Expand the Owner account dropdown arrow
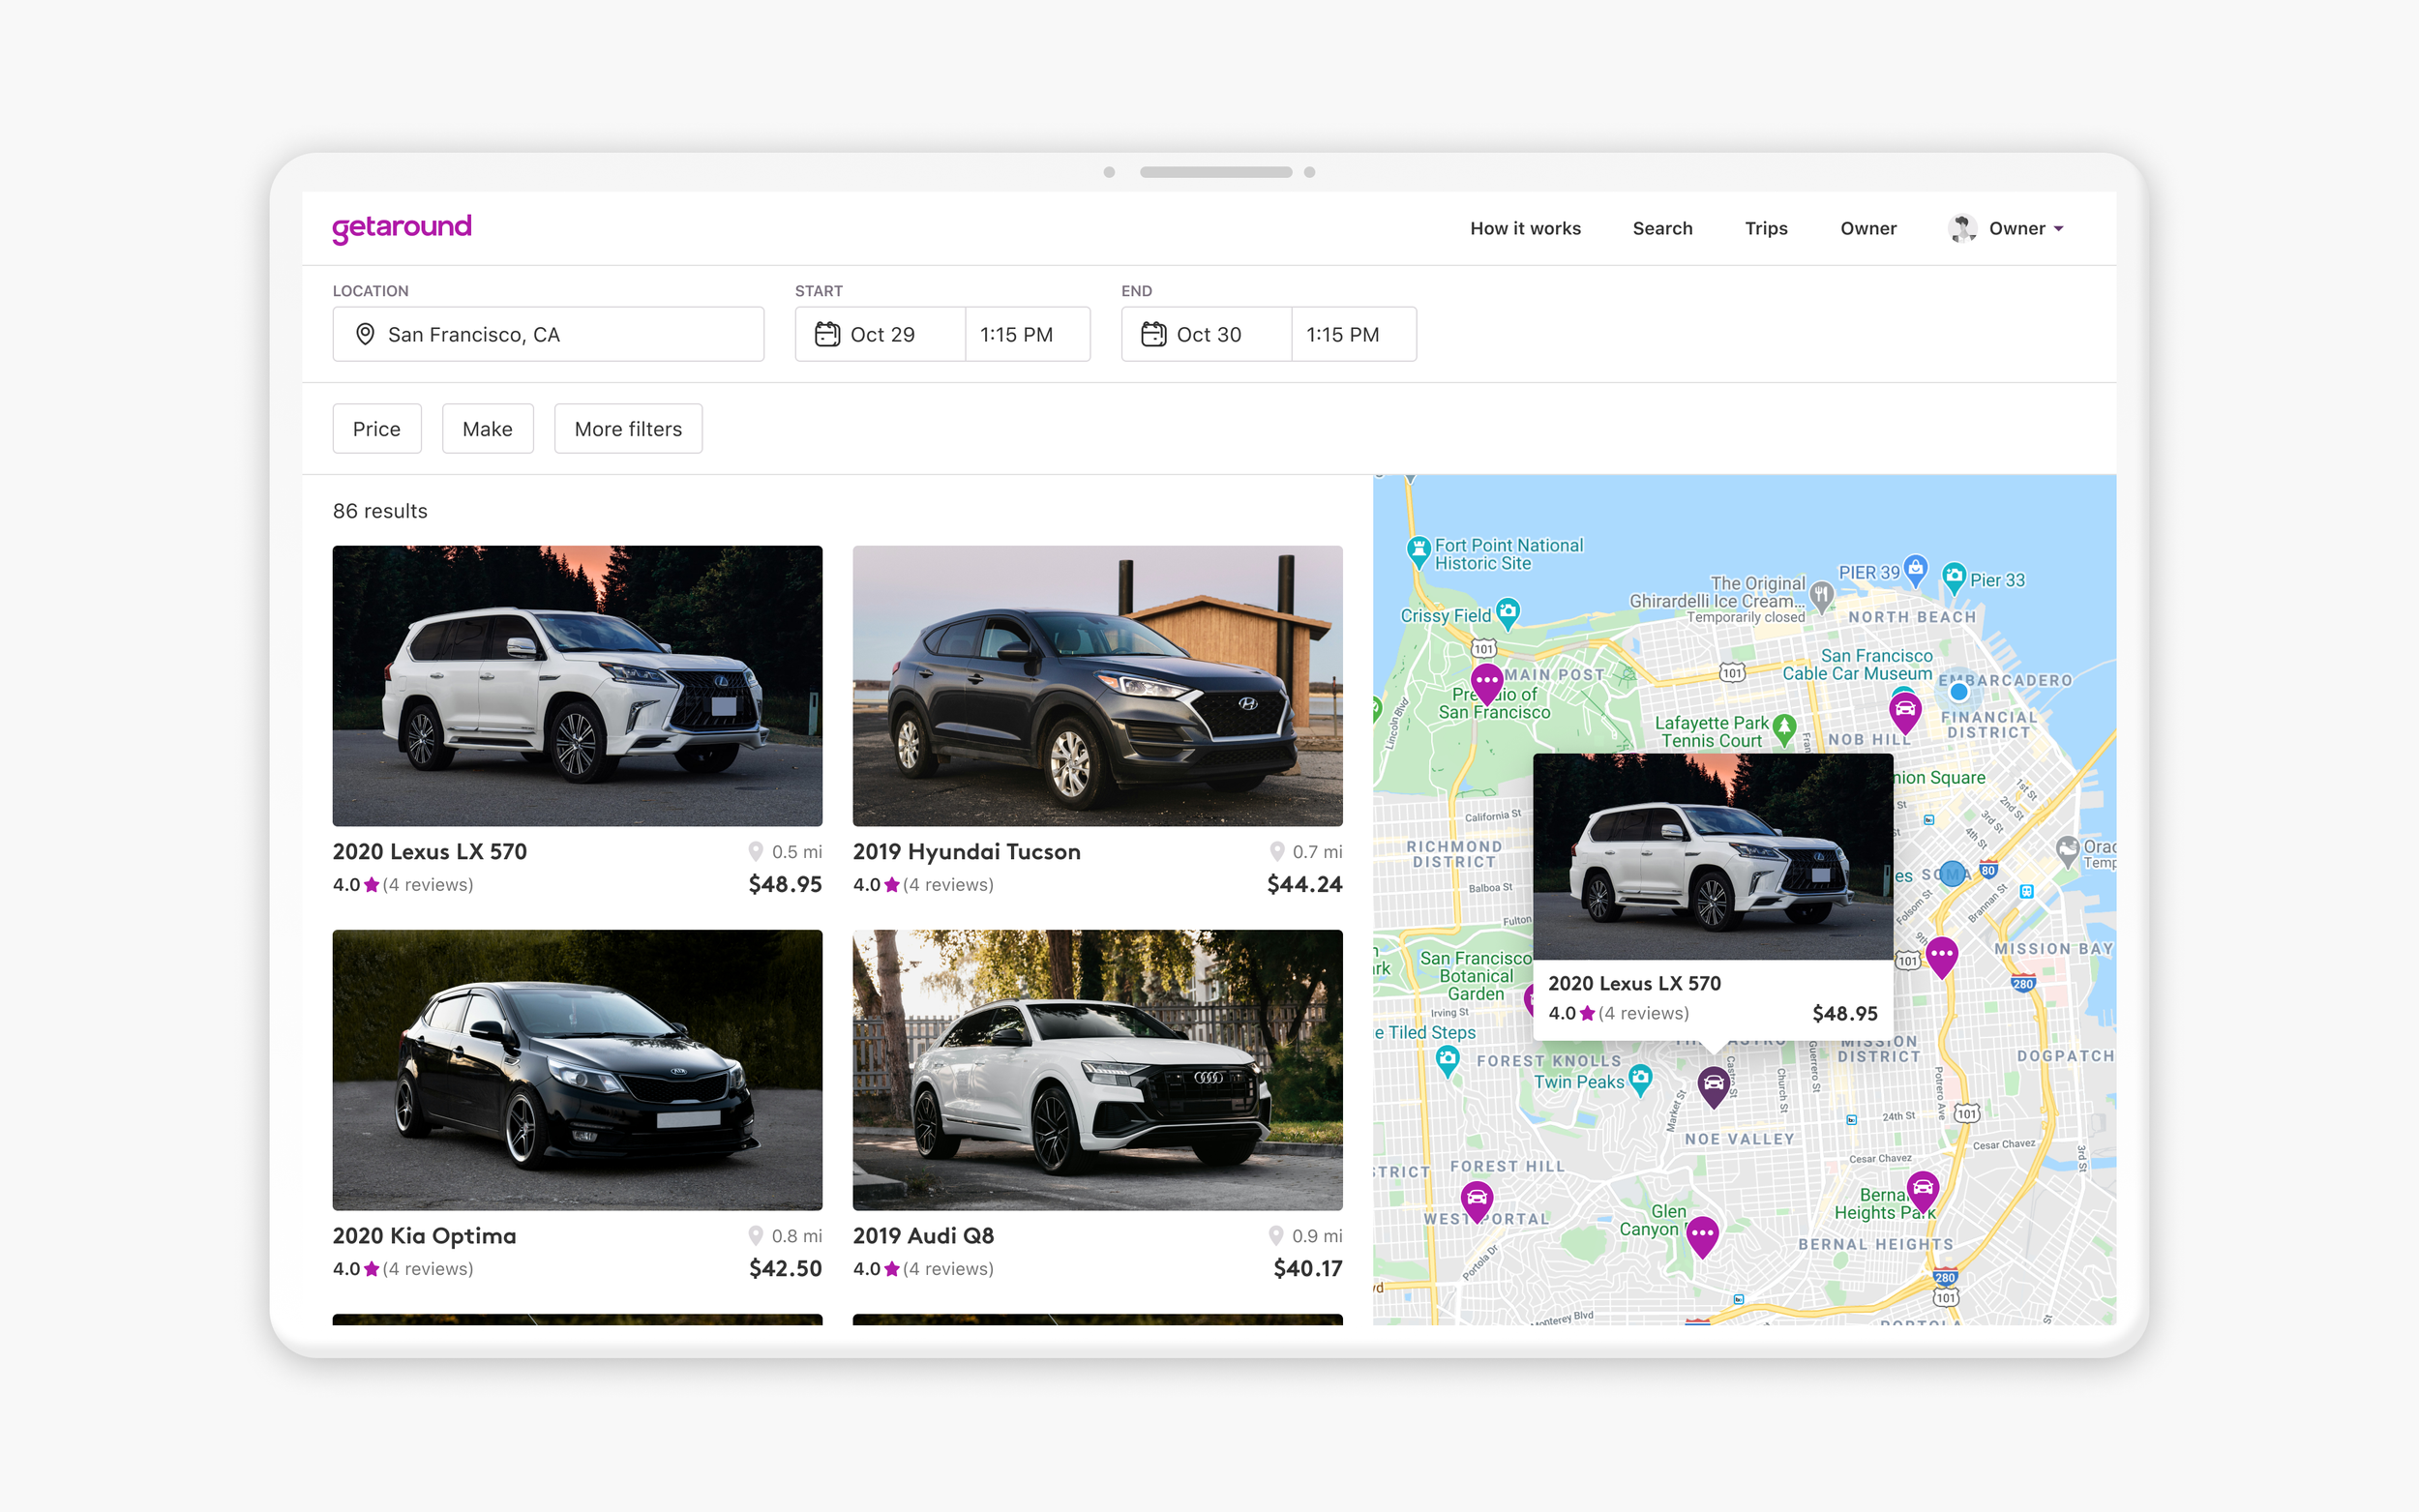Image resolution: width=2419 pixels, height=1512 pixels. coord(2059,229)
